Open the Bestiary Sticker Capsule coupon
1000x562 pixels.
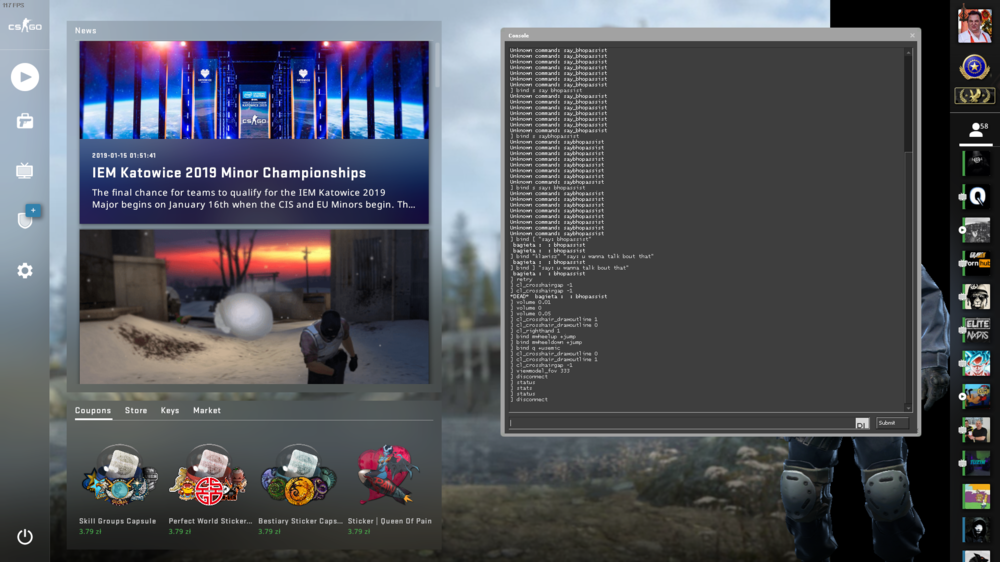pos(299,489)
